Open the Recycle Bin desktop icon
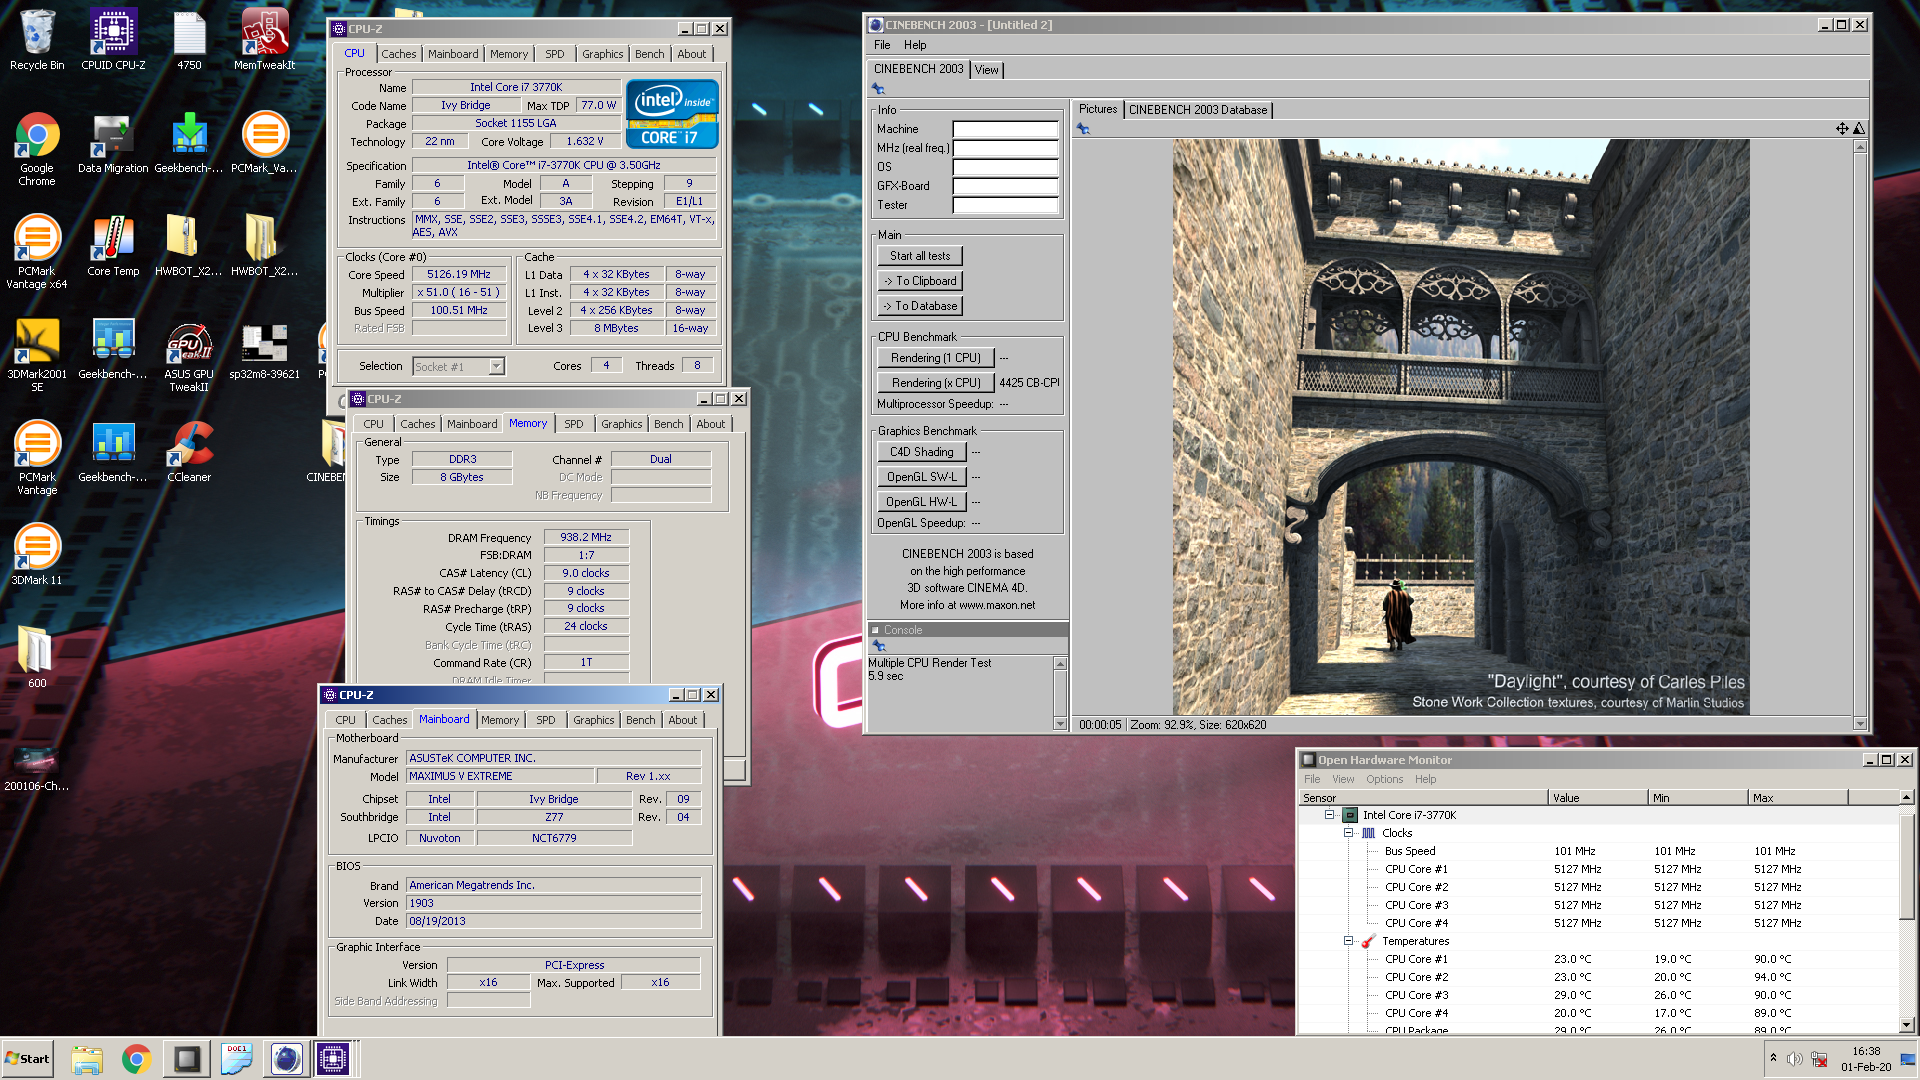 pos(37,40)
